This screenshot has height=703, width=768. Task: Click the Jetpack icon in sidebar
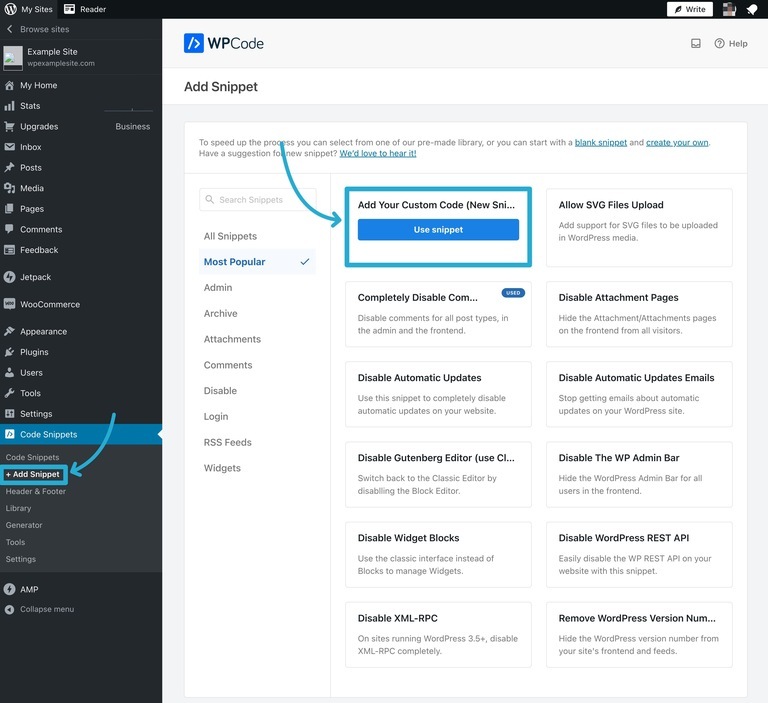point(9,277)
